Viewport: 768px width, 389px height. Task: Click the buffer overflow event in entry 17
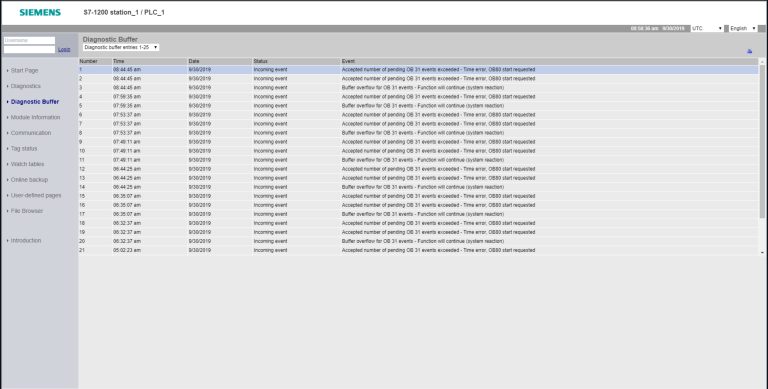point(423,214)
